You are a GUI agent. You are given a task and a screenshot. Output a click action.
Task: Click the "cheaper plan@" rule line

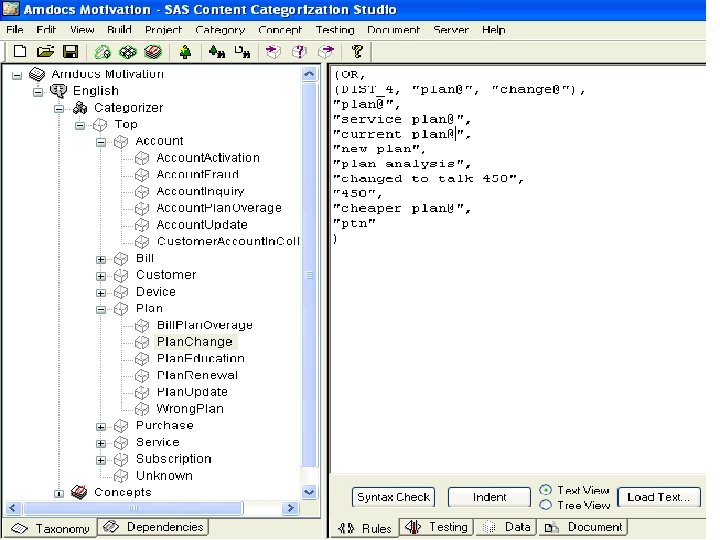coord(402,208)
